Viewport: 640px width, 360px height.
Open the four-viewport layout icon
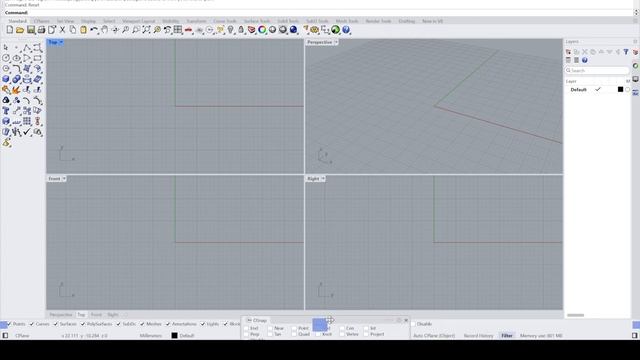pyautogui.click(x=178, y=30)
